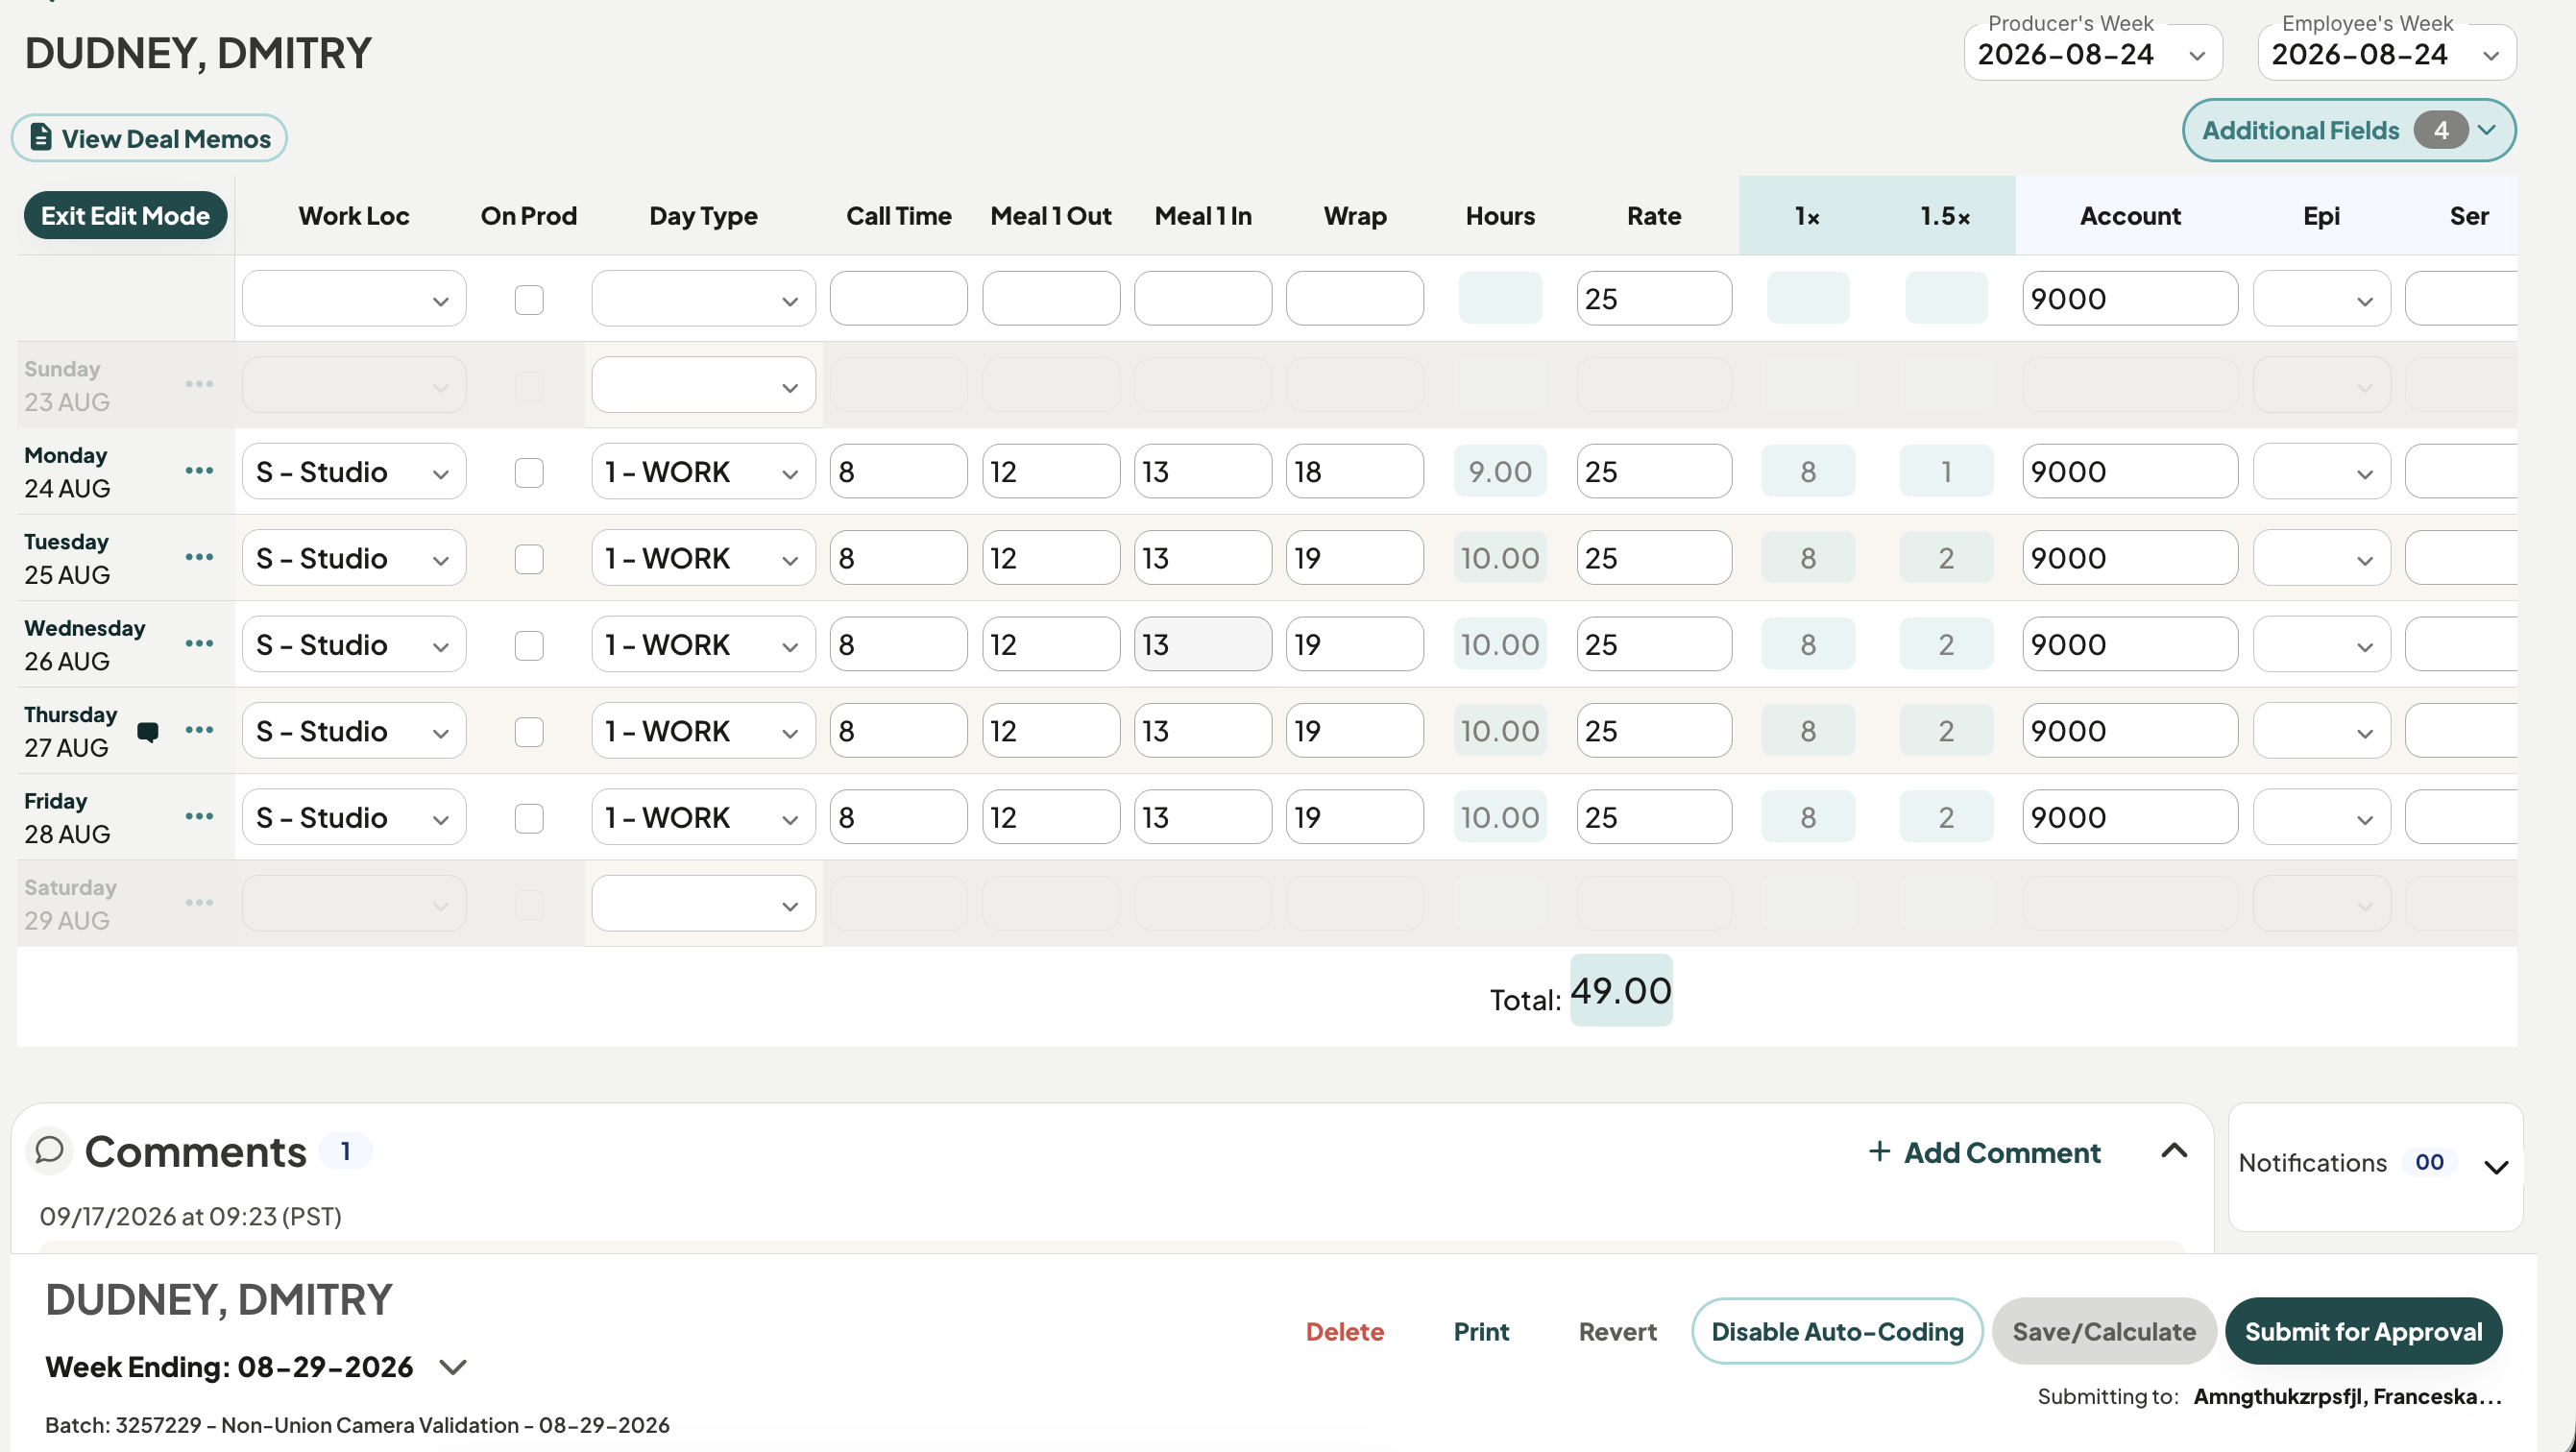Click Monday's Wrap time input field
Viewport: 2576px width, 1452px height.
click(1354, 471)
